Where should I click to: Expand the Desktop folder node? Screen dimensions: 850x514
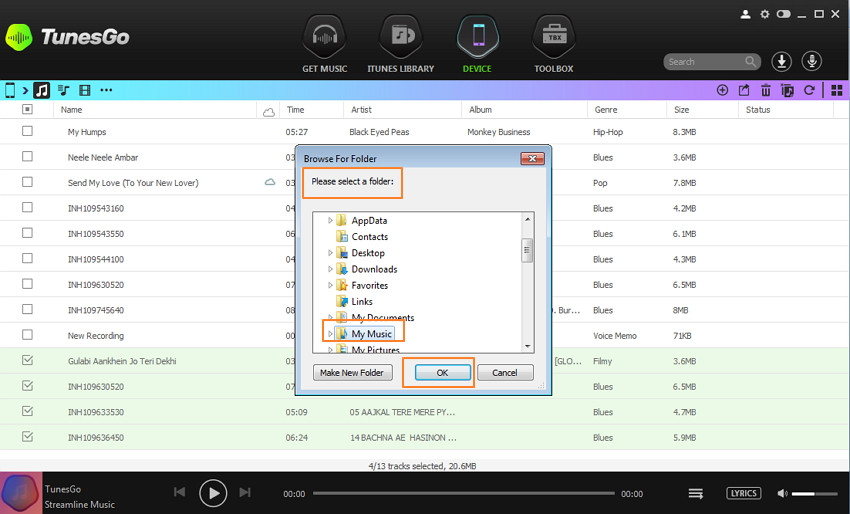(x=330, y=253)
